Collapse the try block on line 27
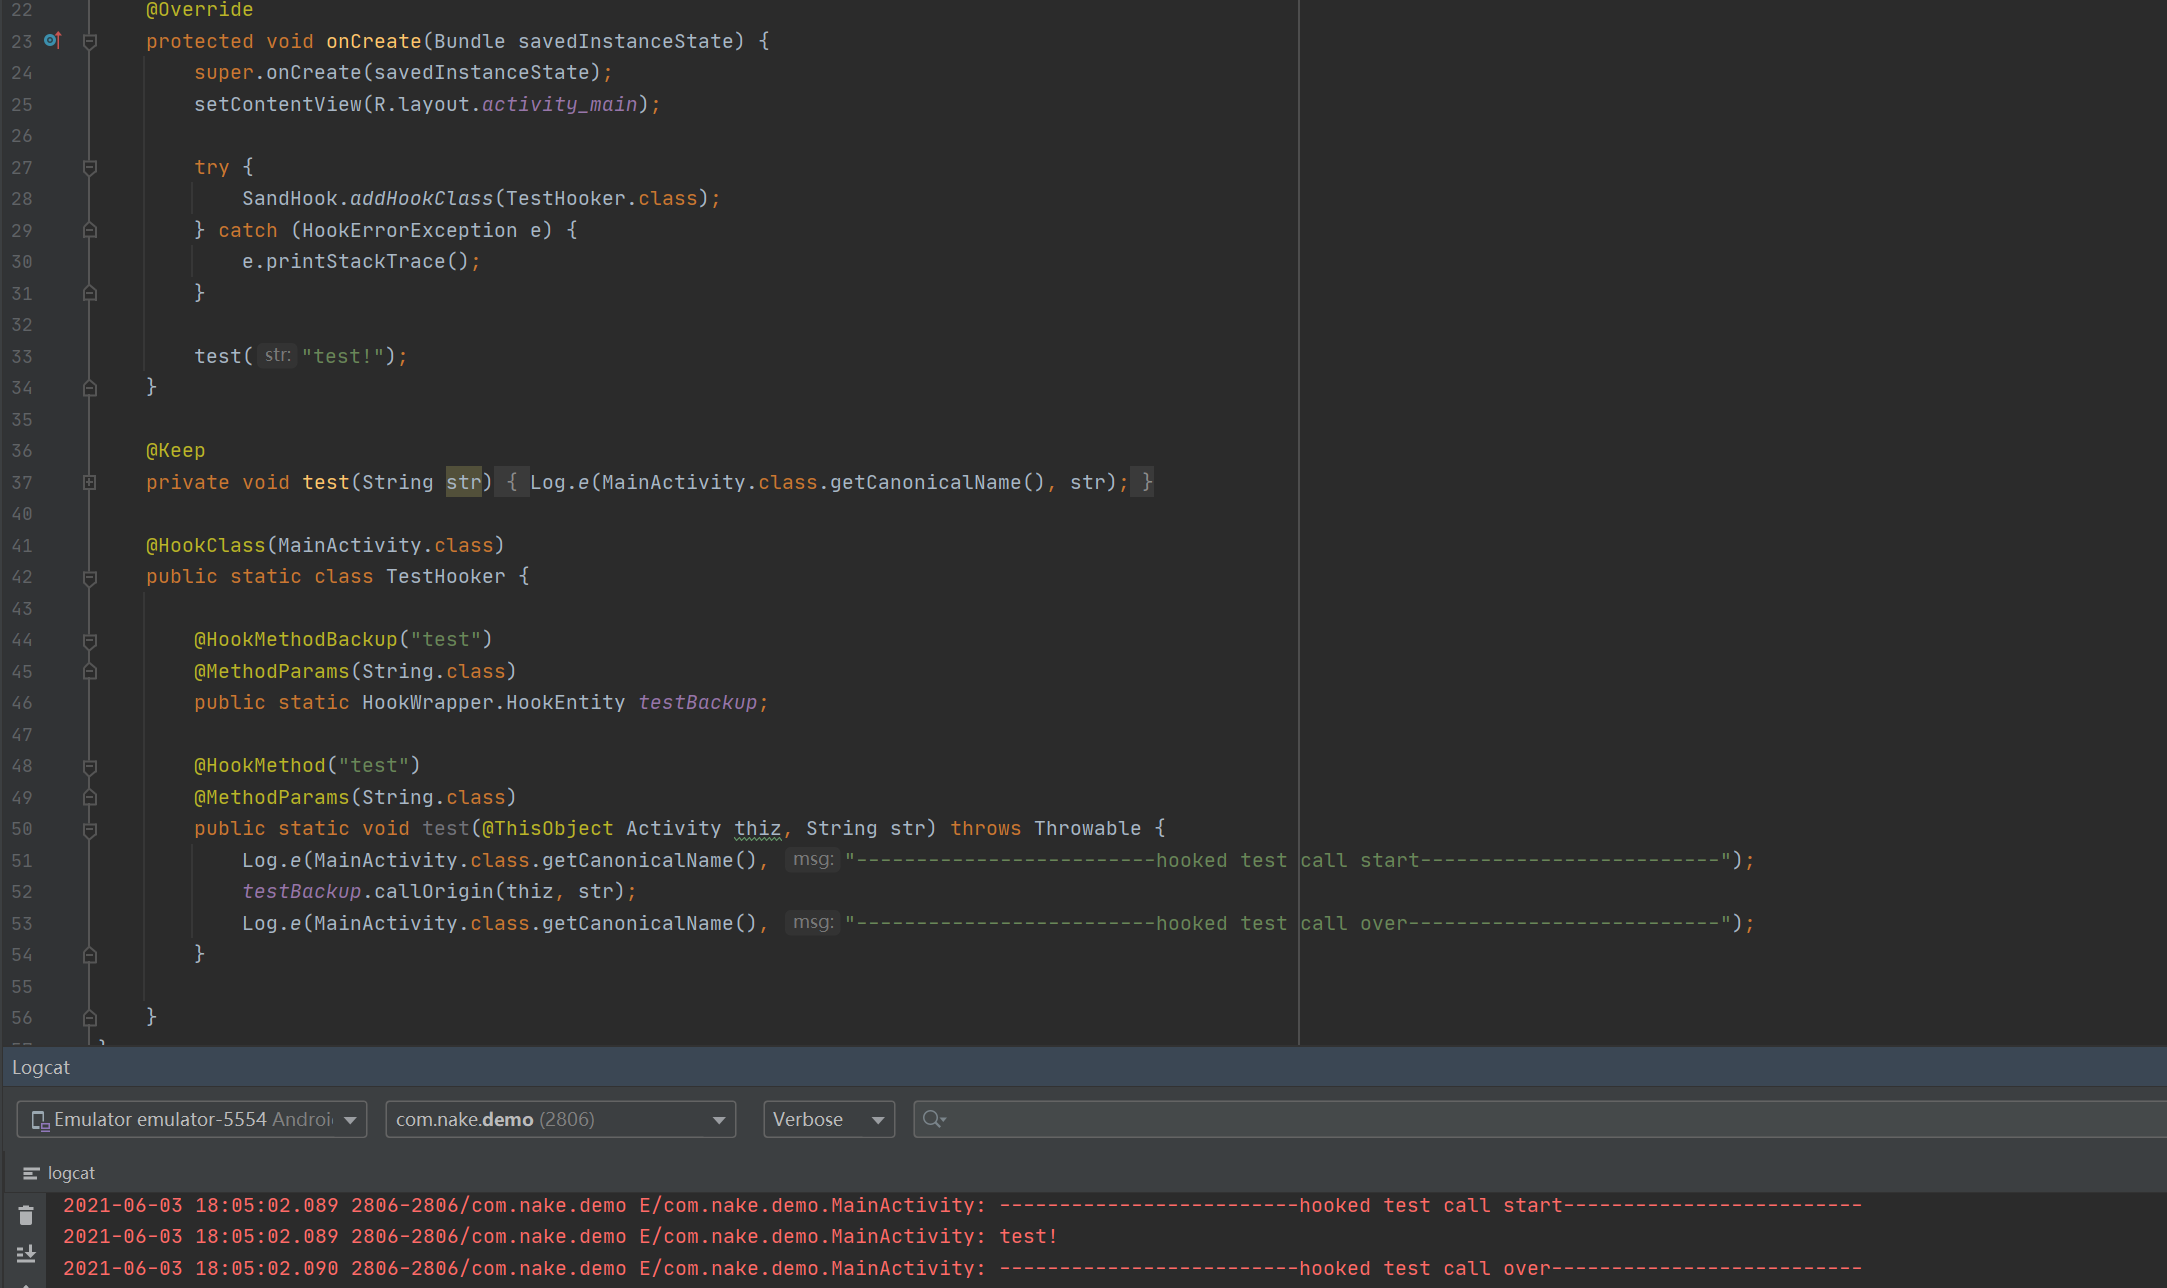 90,168
